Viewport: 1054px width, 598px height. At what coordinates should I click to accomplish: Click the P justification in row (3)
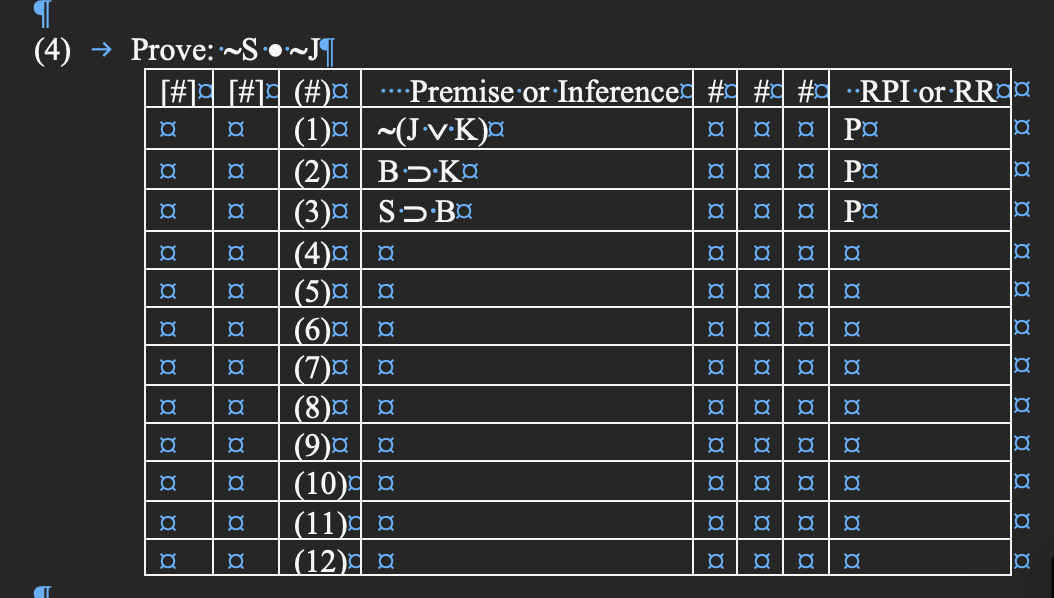(x=852, y=212)
